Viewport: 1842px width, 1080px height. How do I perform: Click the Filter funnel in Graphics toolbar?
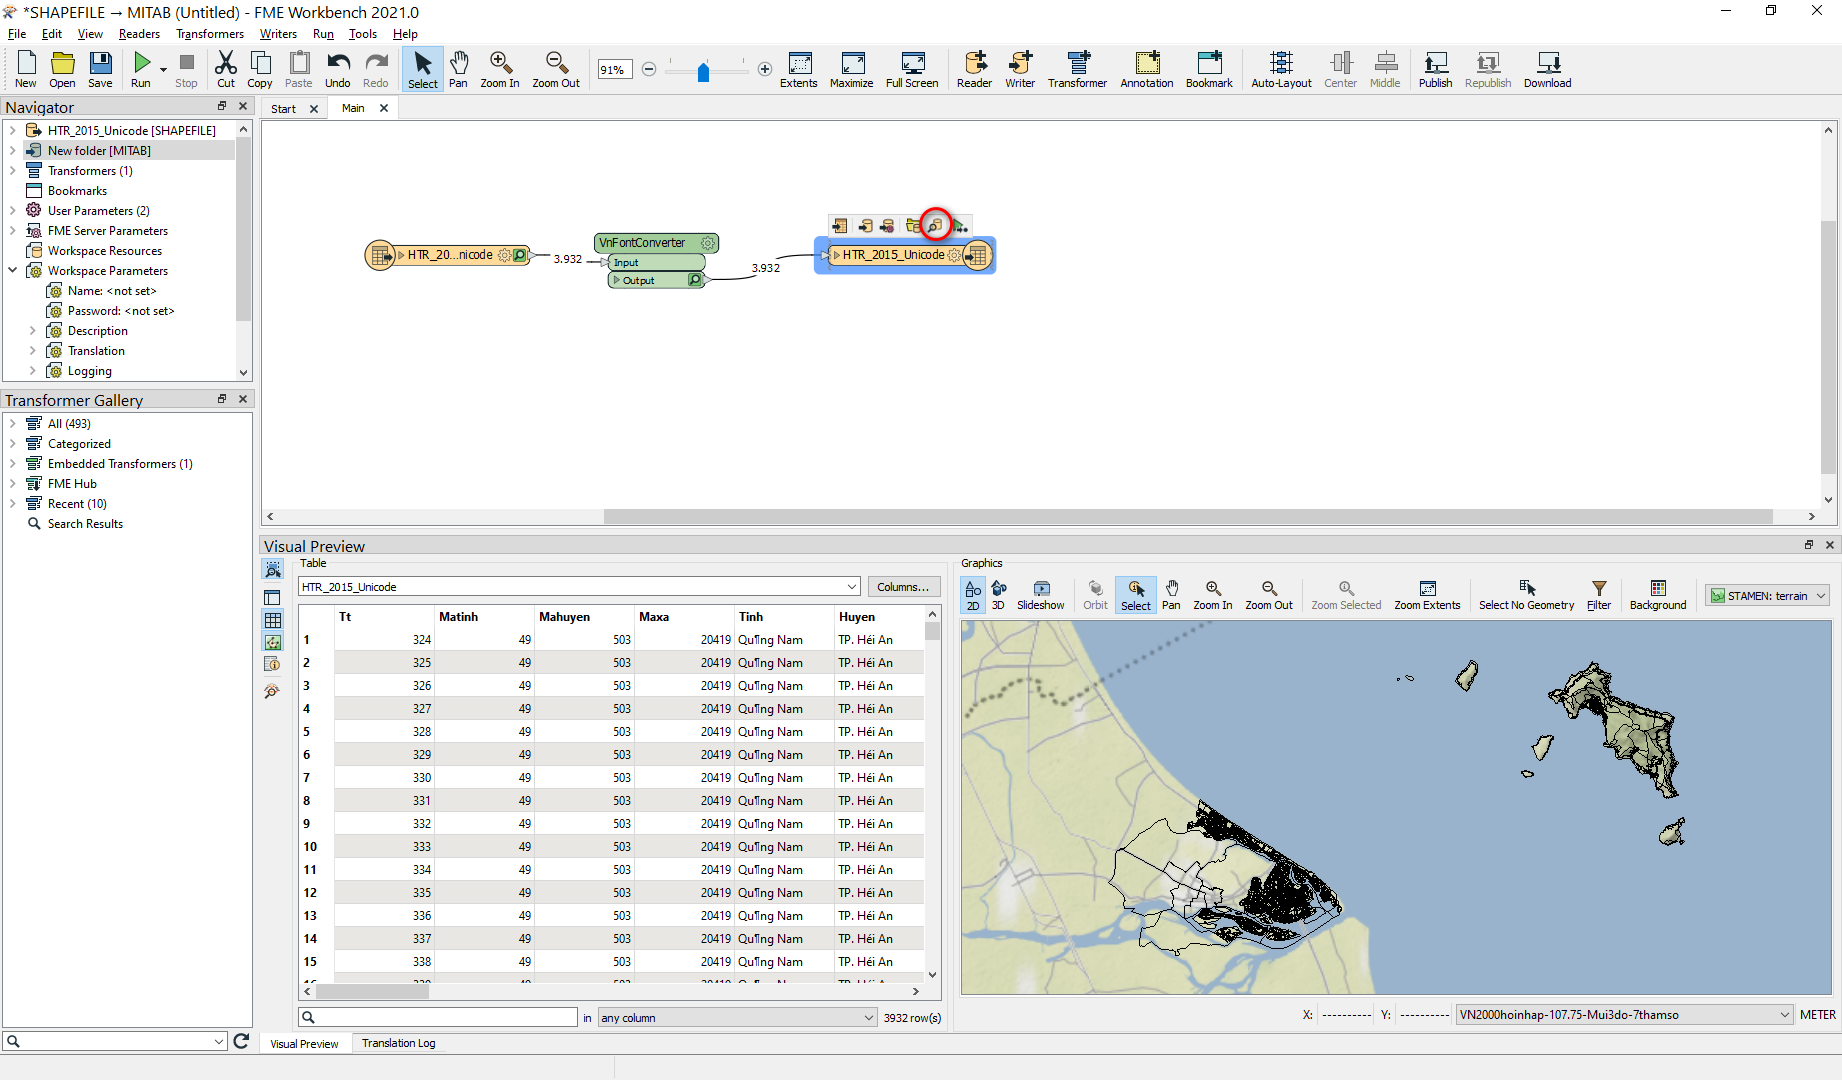point(1599,595)
